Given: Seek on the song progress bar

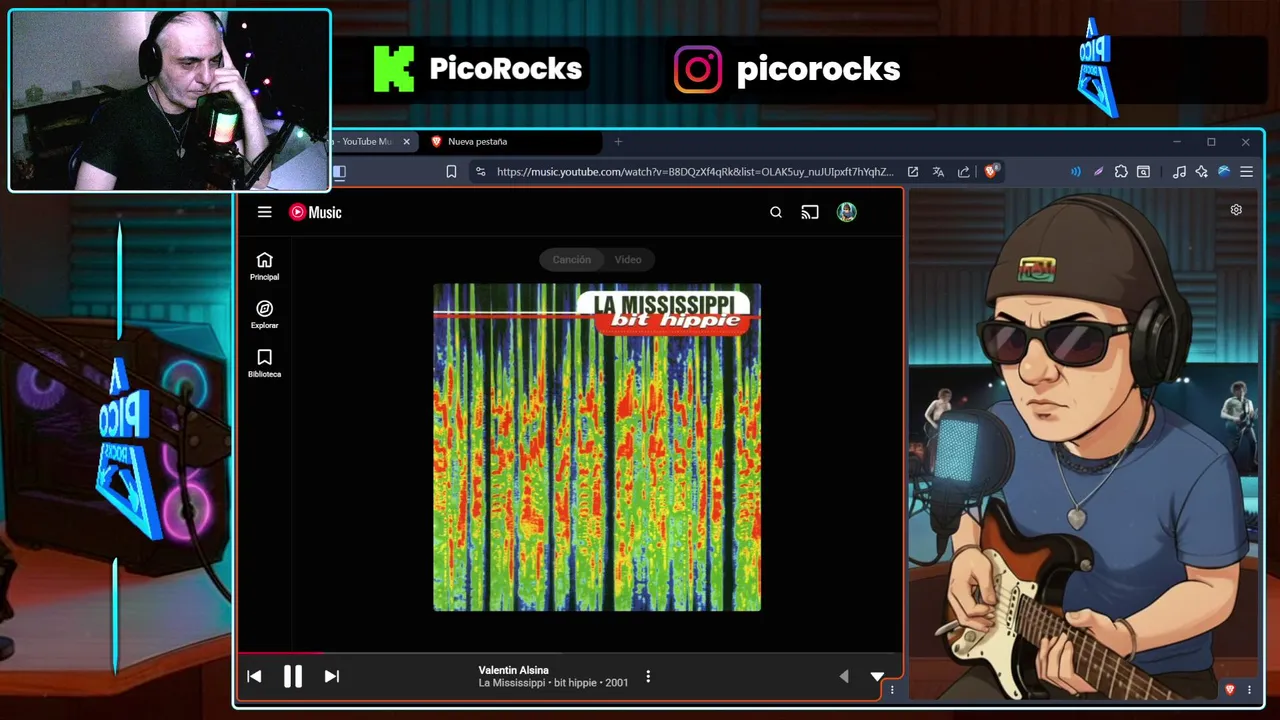Looking at the screenshot, I should point(570,653).
